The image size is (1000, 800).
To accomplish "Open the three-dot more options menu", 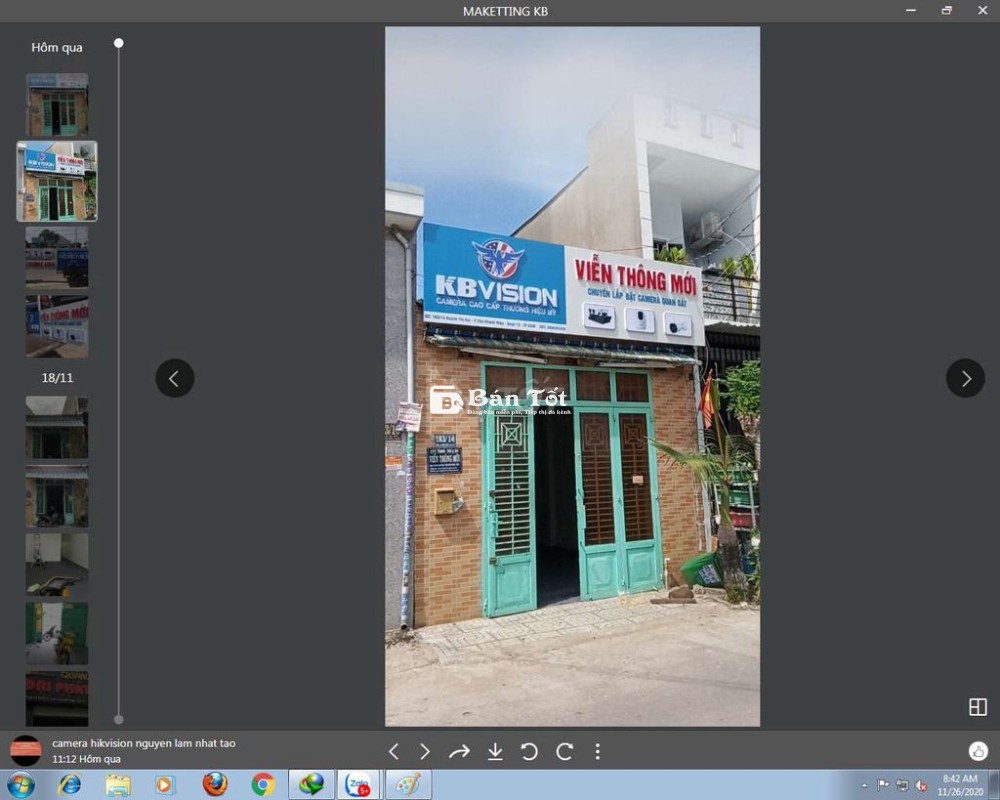I will 598,752.
